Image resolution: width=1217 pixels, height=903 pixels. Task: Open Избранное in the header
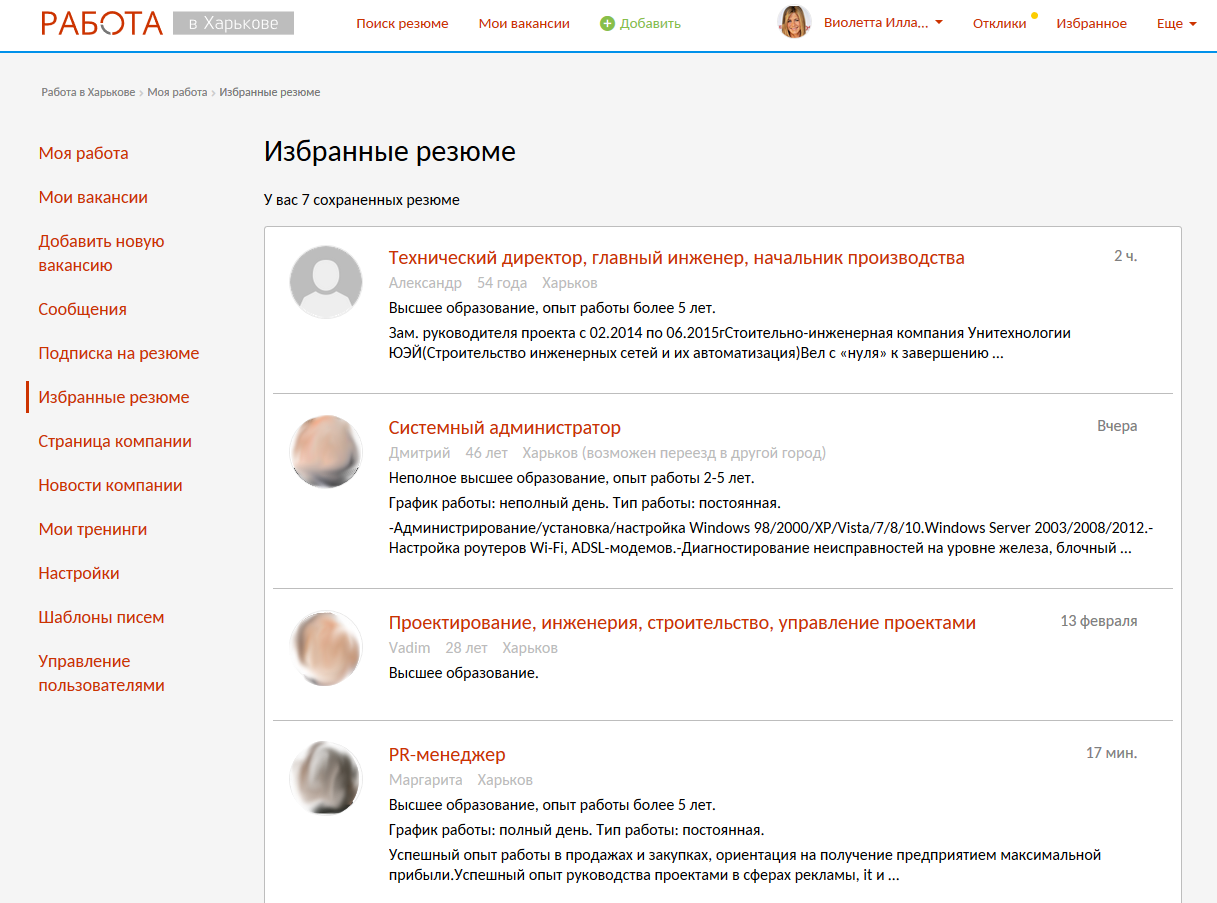coord(1091,24)
